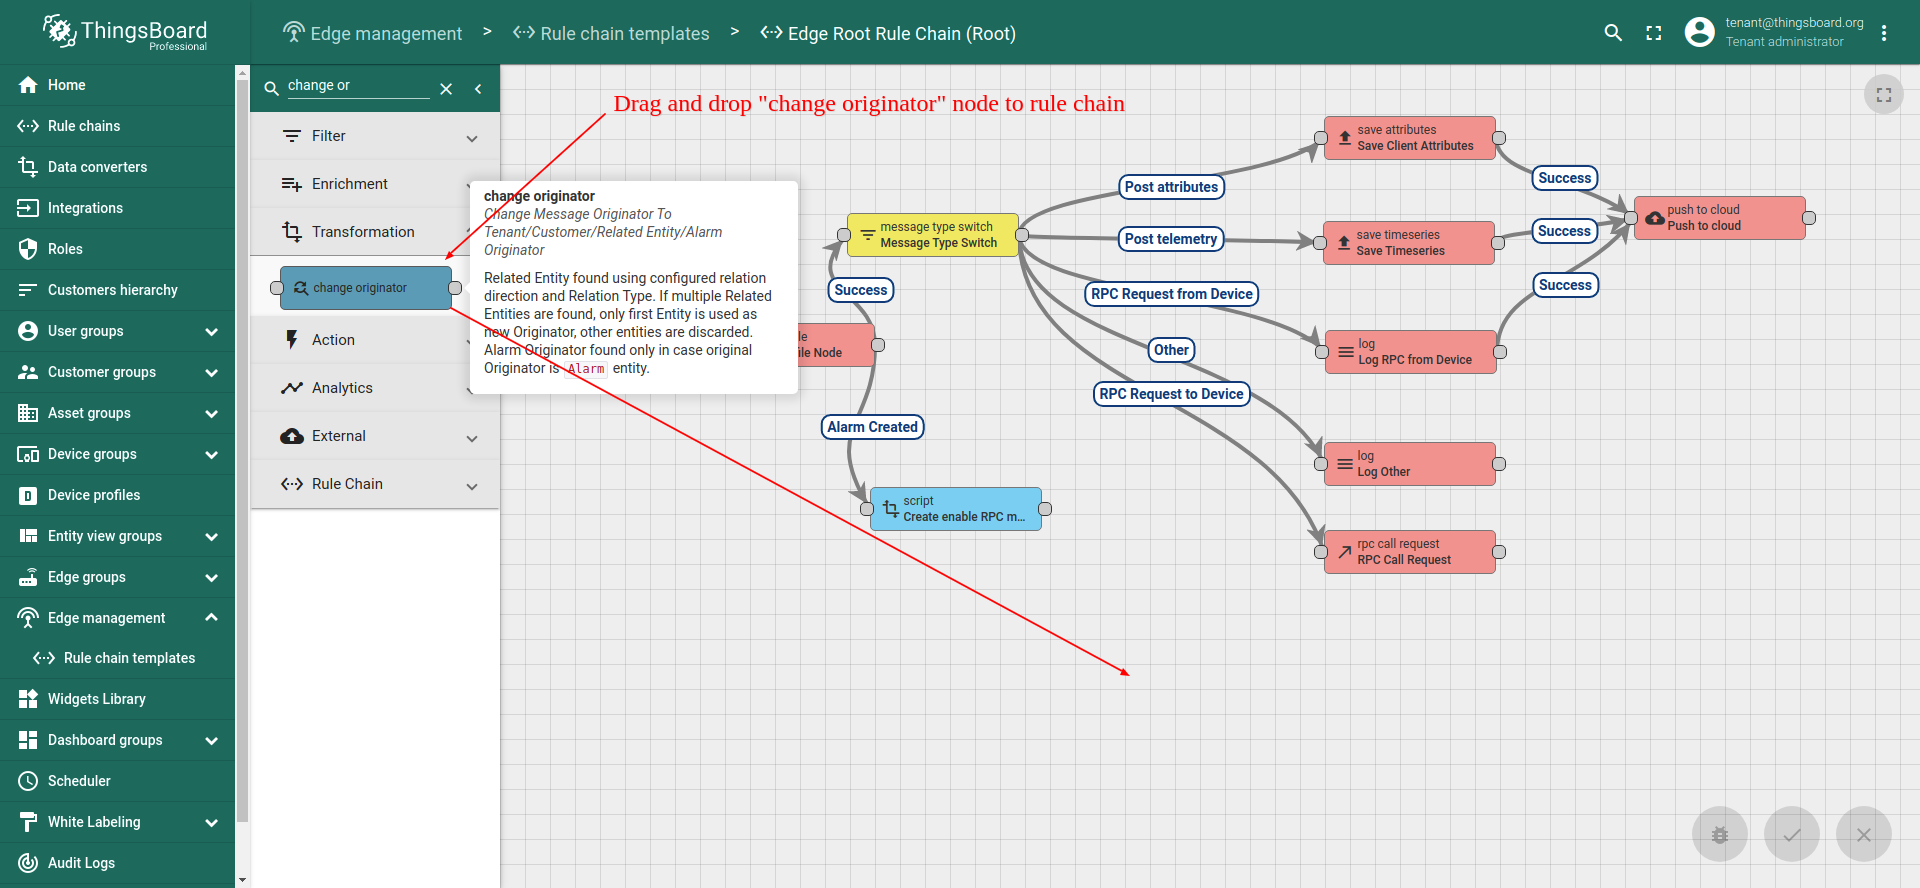
Task: Open the Transformation node category
Action: [x=375, y=232]
